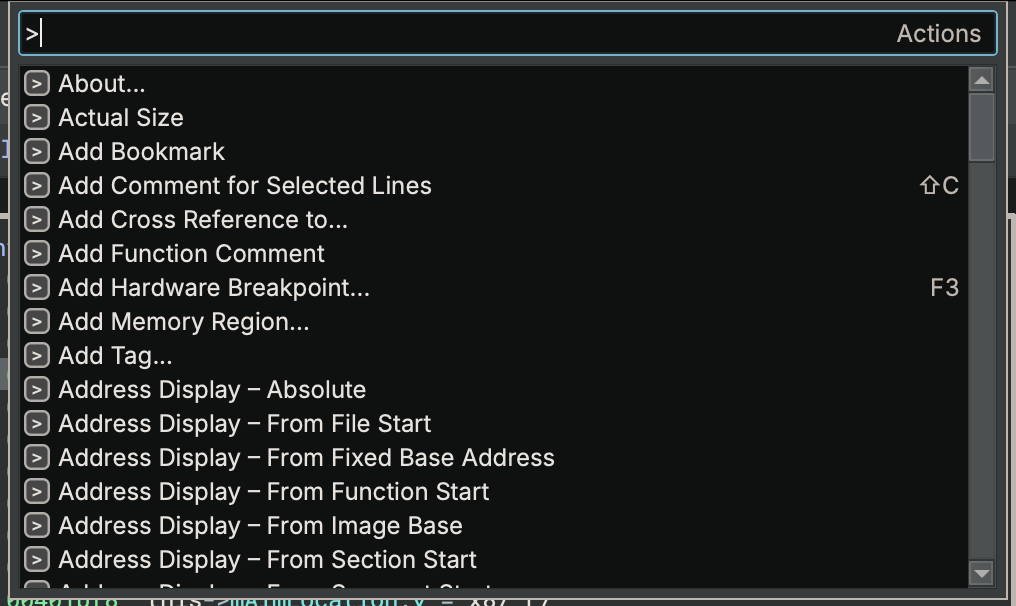
Task: Choose "Address Display – From Image Base"
Action: click(260, 525)
